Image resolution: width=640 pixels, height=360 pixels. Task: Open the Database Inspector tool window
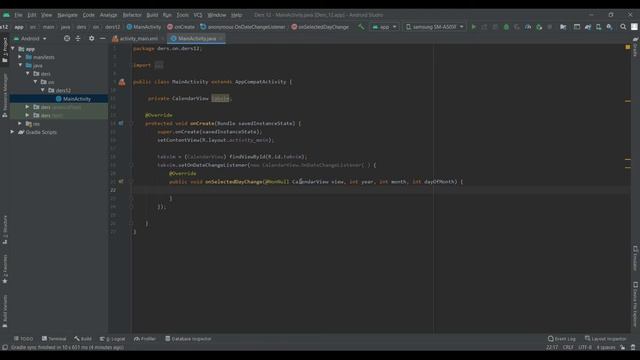click(x=188, y=339)
